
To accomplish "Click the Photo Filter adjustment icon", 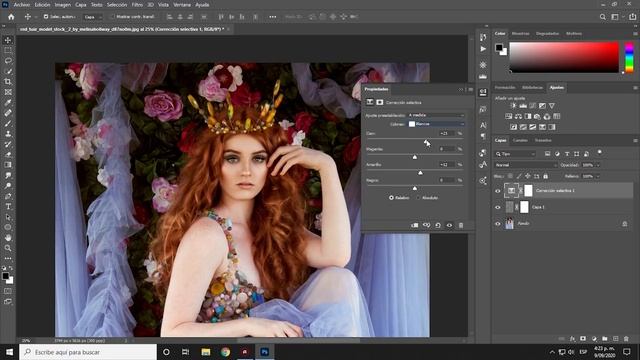I will tap(537, 116).
